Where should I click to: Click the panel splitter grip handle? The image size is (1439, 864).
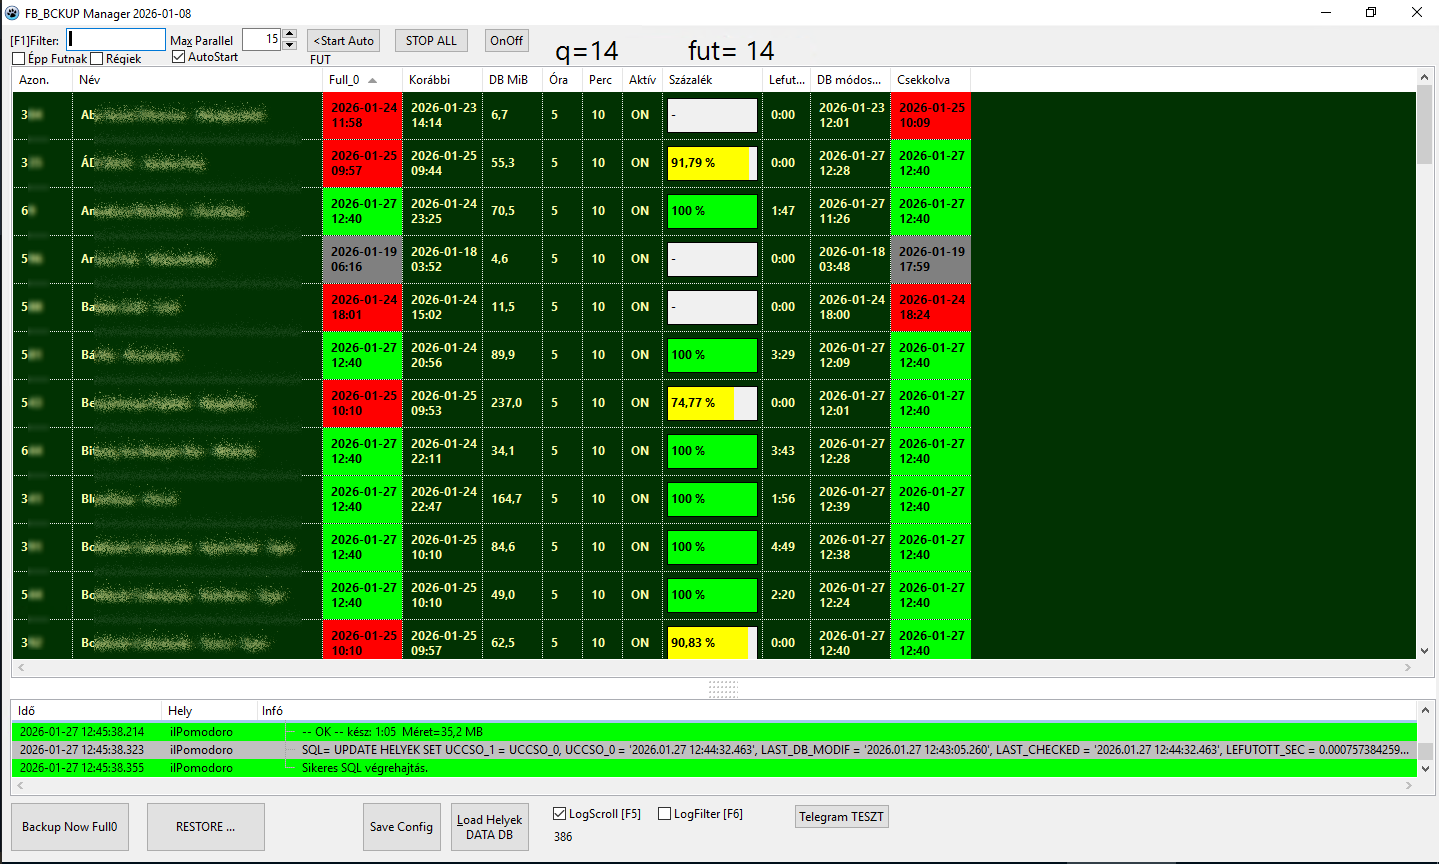(x=722, y=689)
